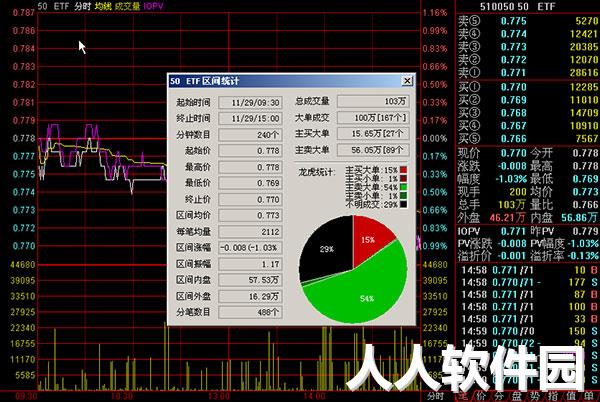Click the 区间均价 field showing 0.773

click(251, 215)
